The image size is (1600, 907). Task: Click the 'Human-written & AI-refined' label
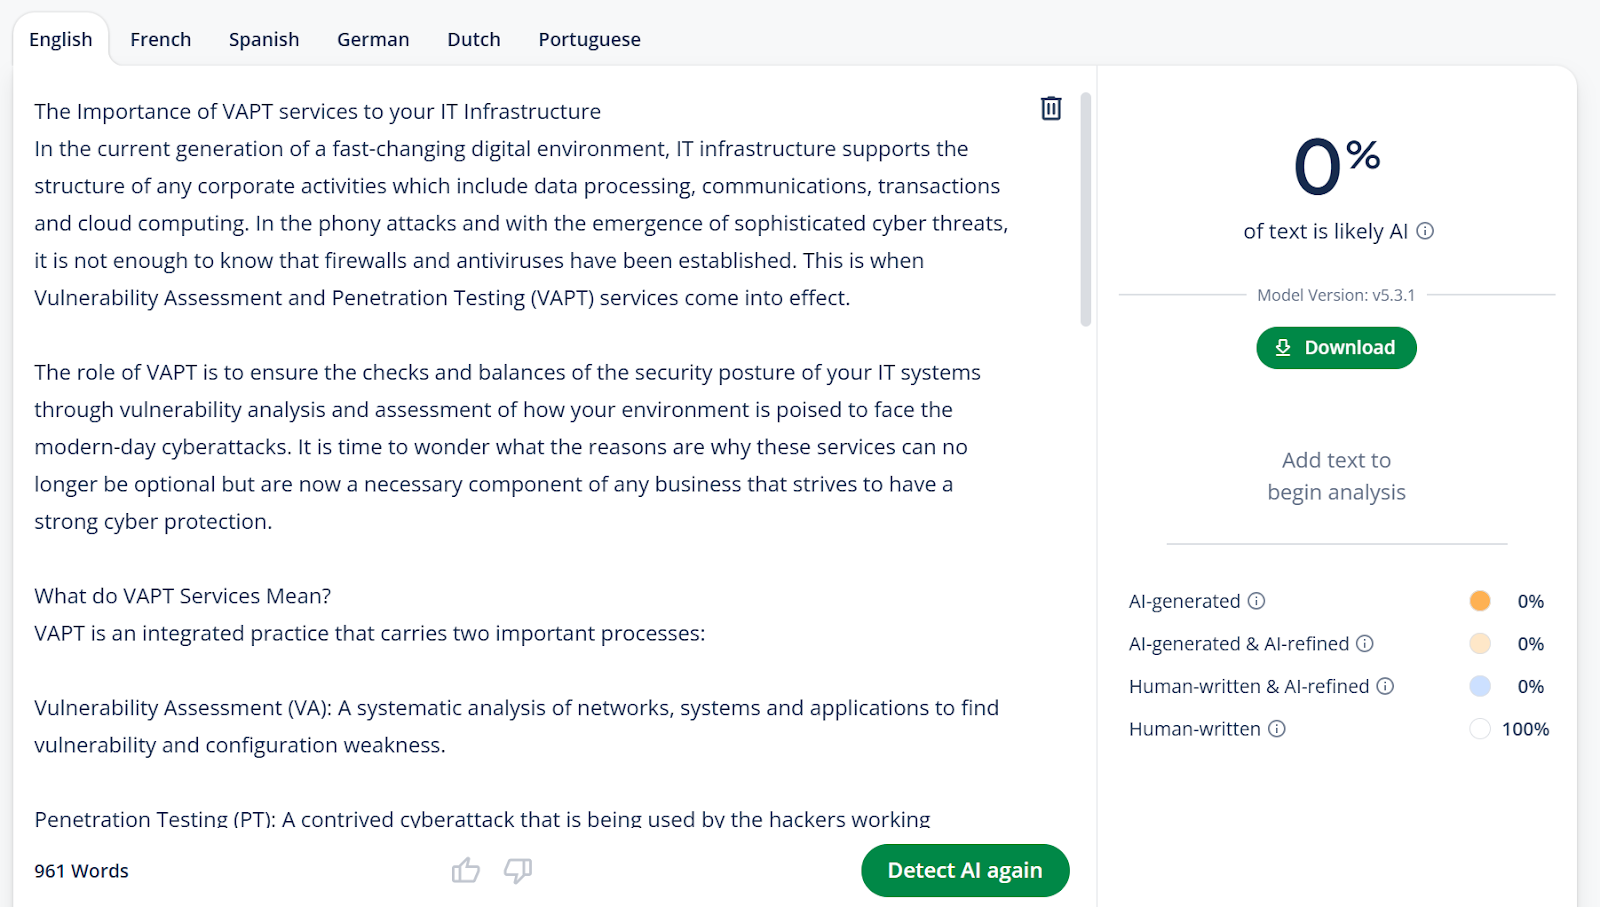point(1249,686)
